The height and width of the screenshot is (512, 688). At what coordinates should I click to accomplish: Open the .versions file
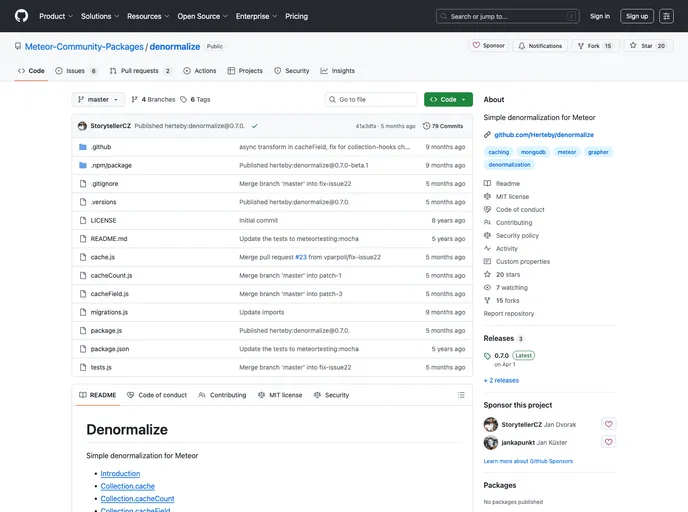[104, 202]
